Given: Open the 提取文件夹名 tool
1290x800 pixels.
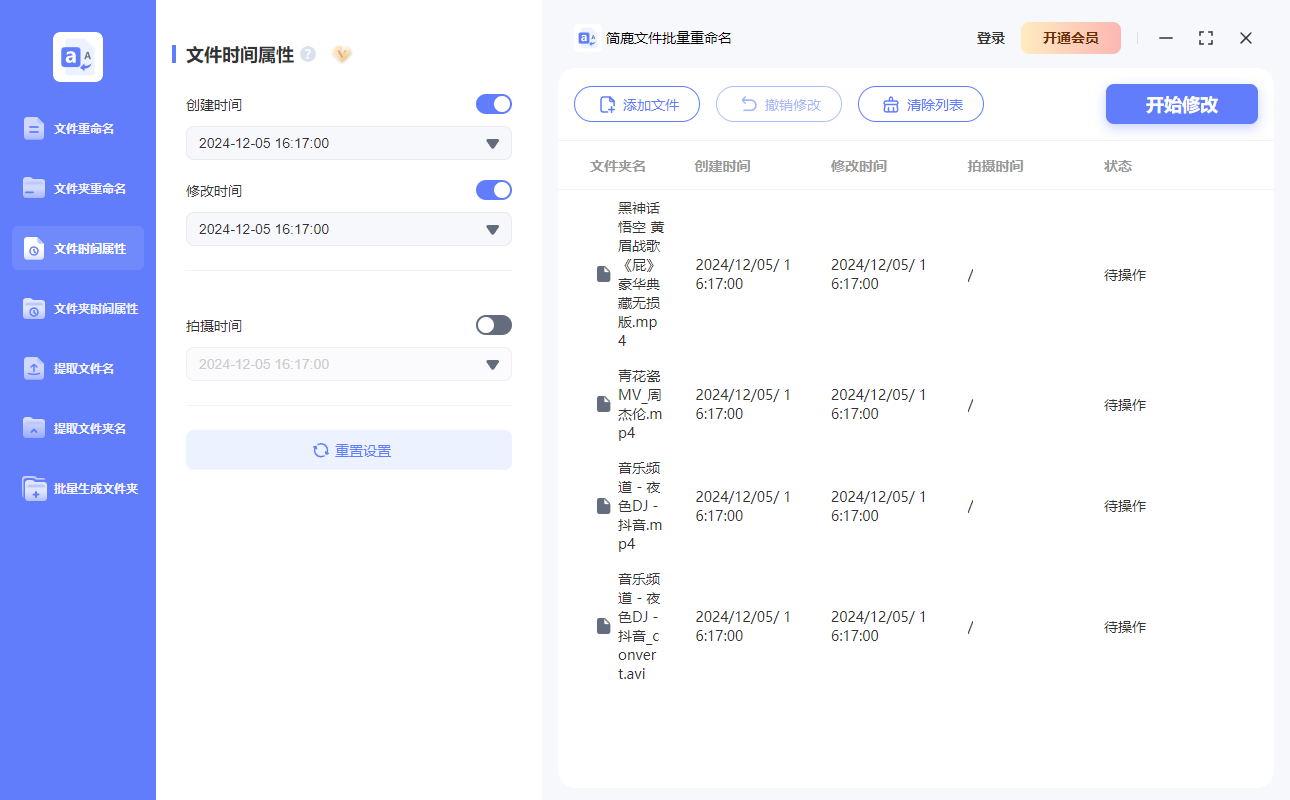Looking at the screenshot, I should coord(77,428).
